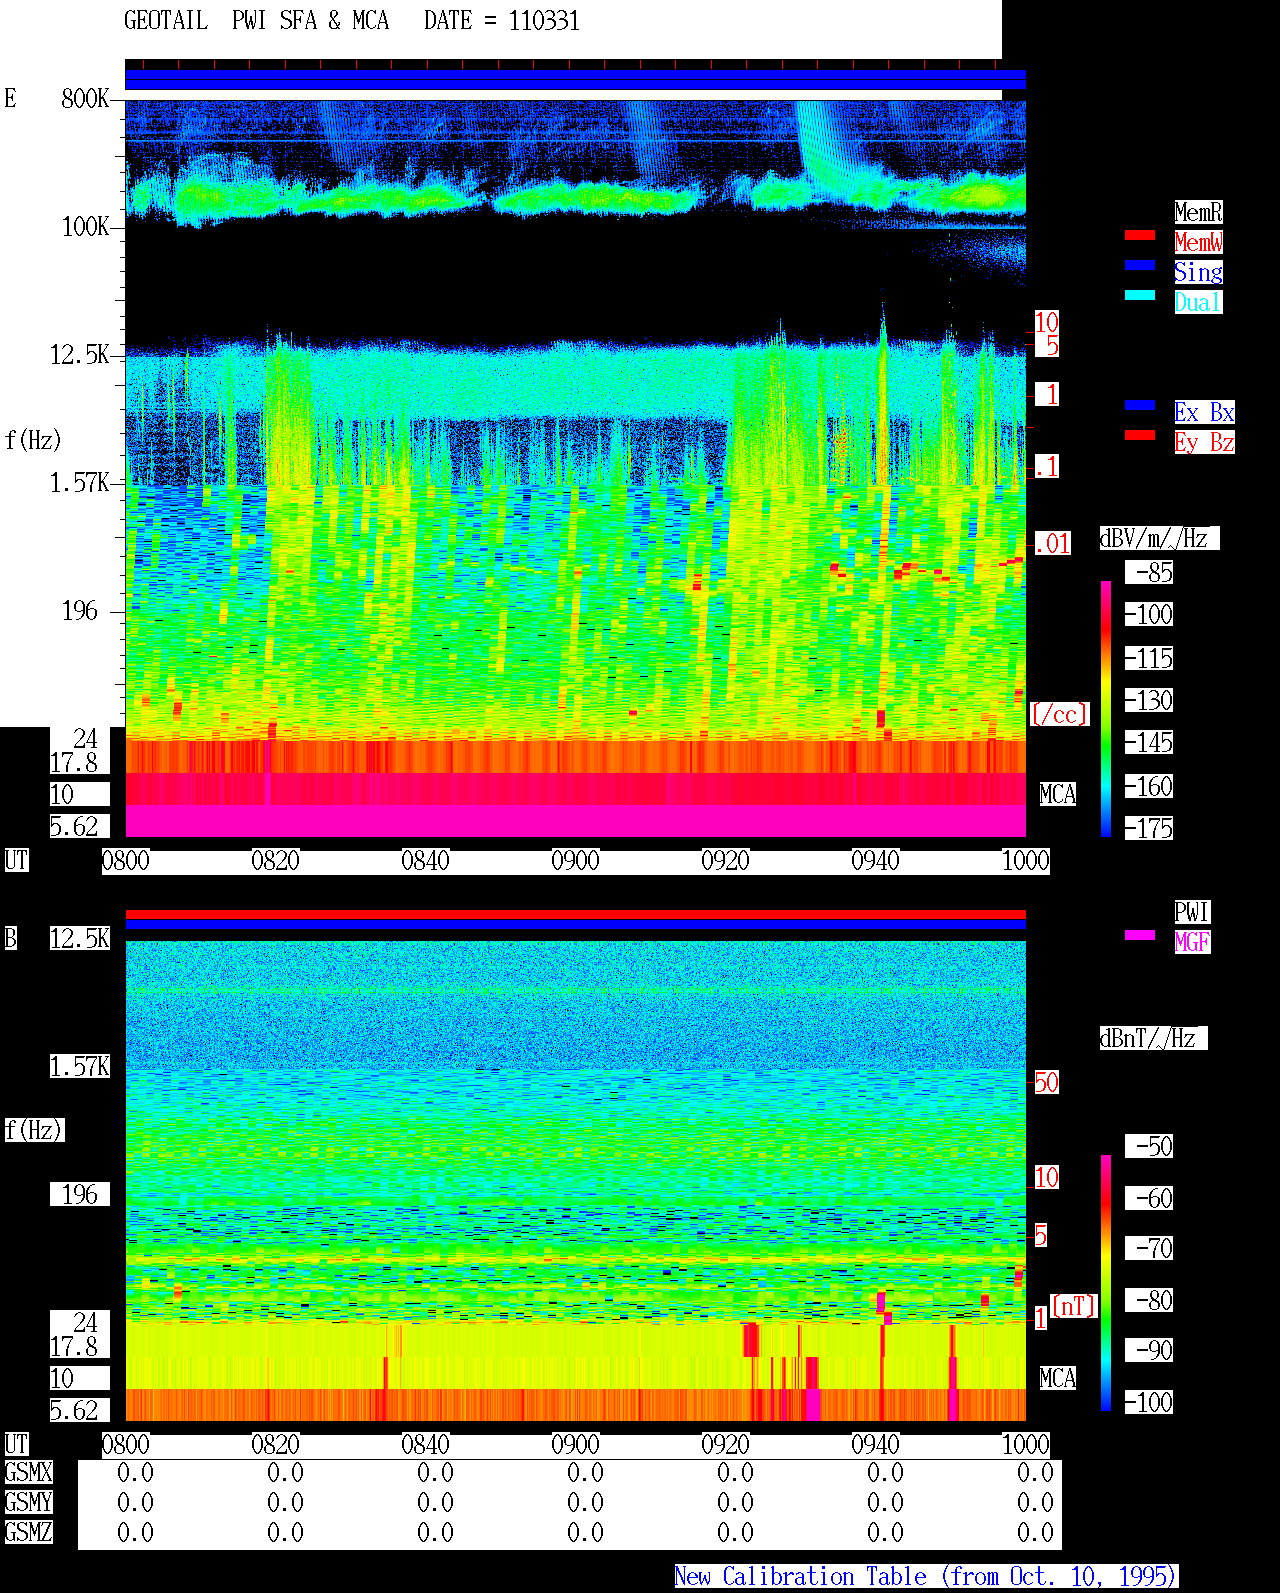Click the New Calibration Table link
The image size is (1280, 1593).
[926, 1576]
